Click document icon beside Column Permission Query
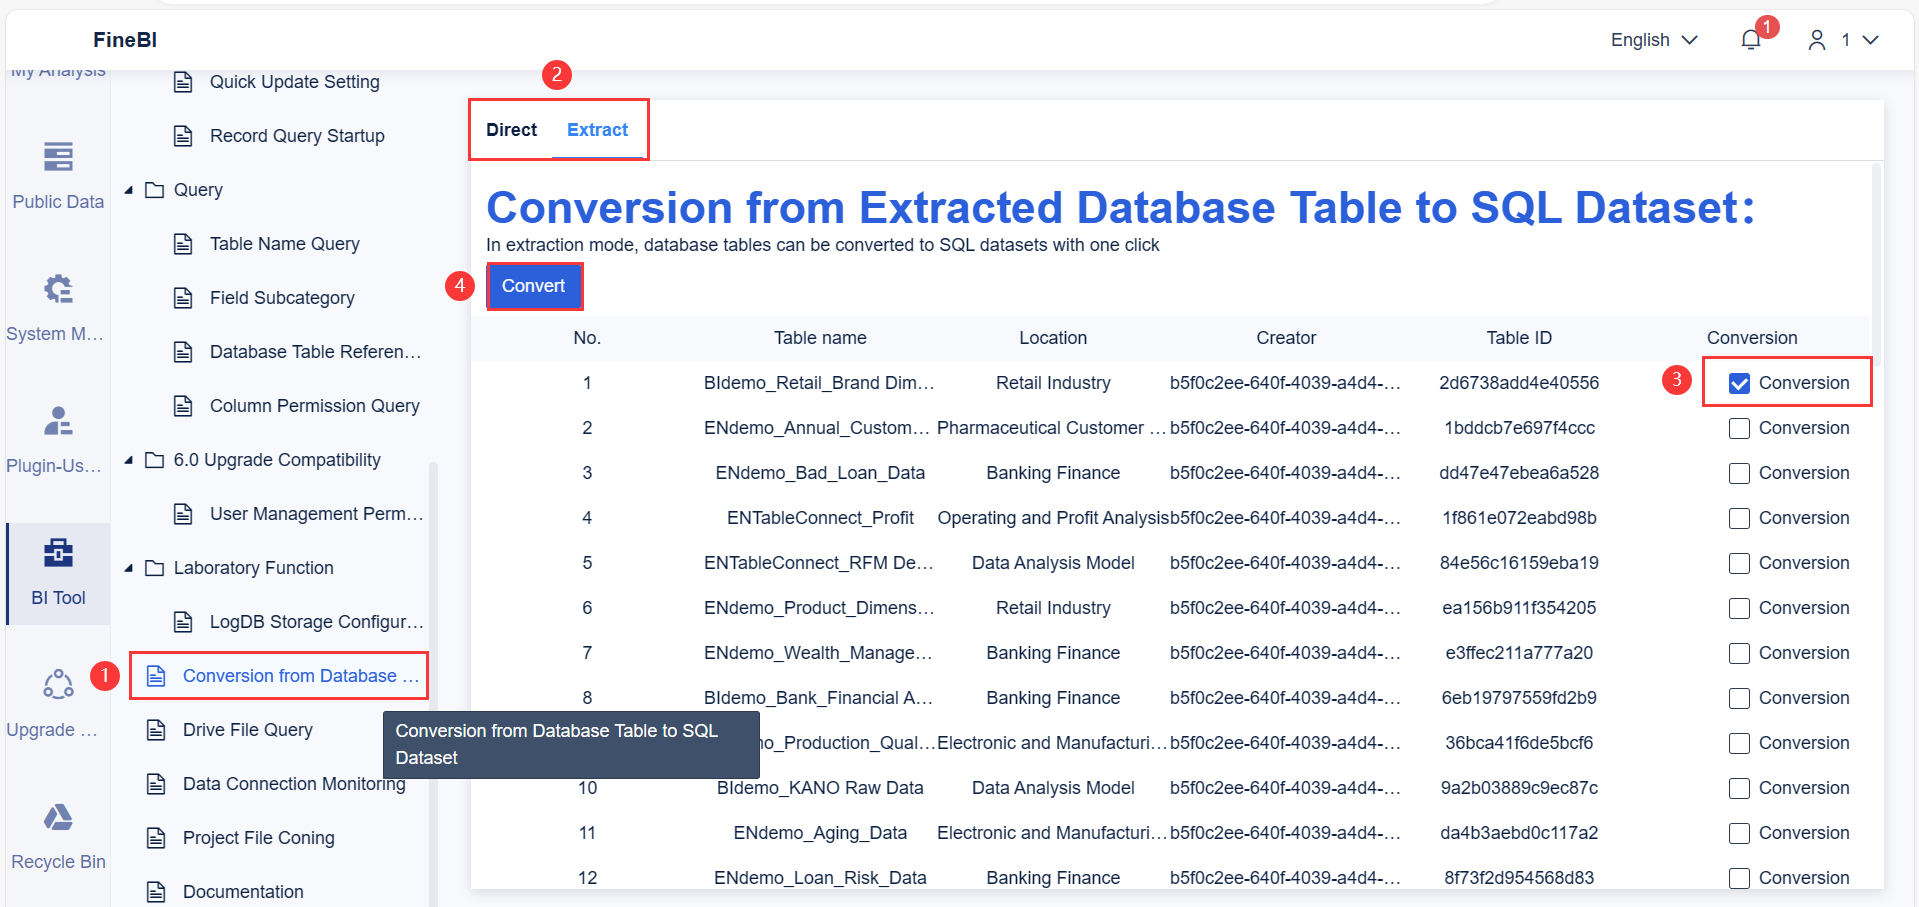Screen dimensions: 1919x907 [x=183, y=406]
